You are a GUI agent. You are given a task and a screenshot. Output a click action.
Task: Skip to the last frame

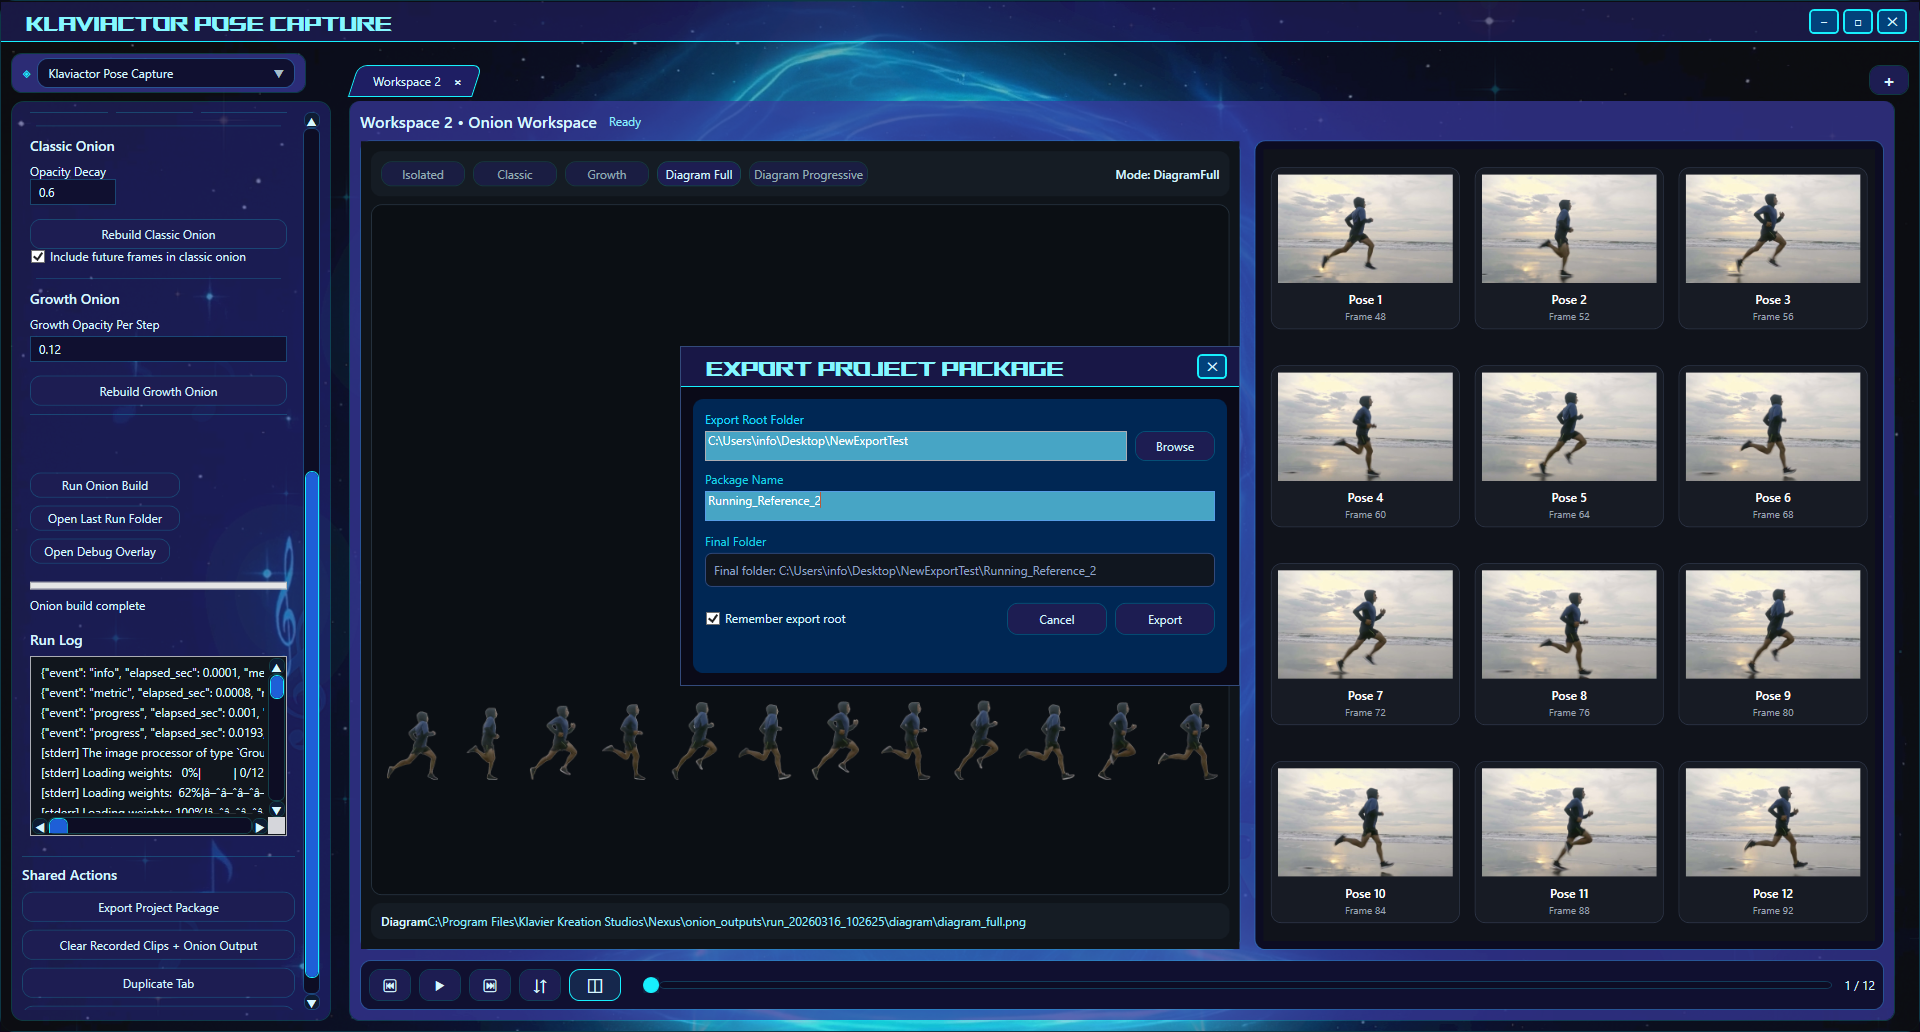(491, 985)
